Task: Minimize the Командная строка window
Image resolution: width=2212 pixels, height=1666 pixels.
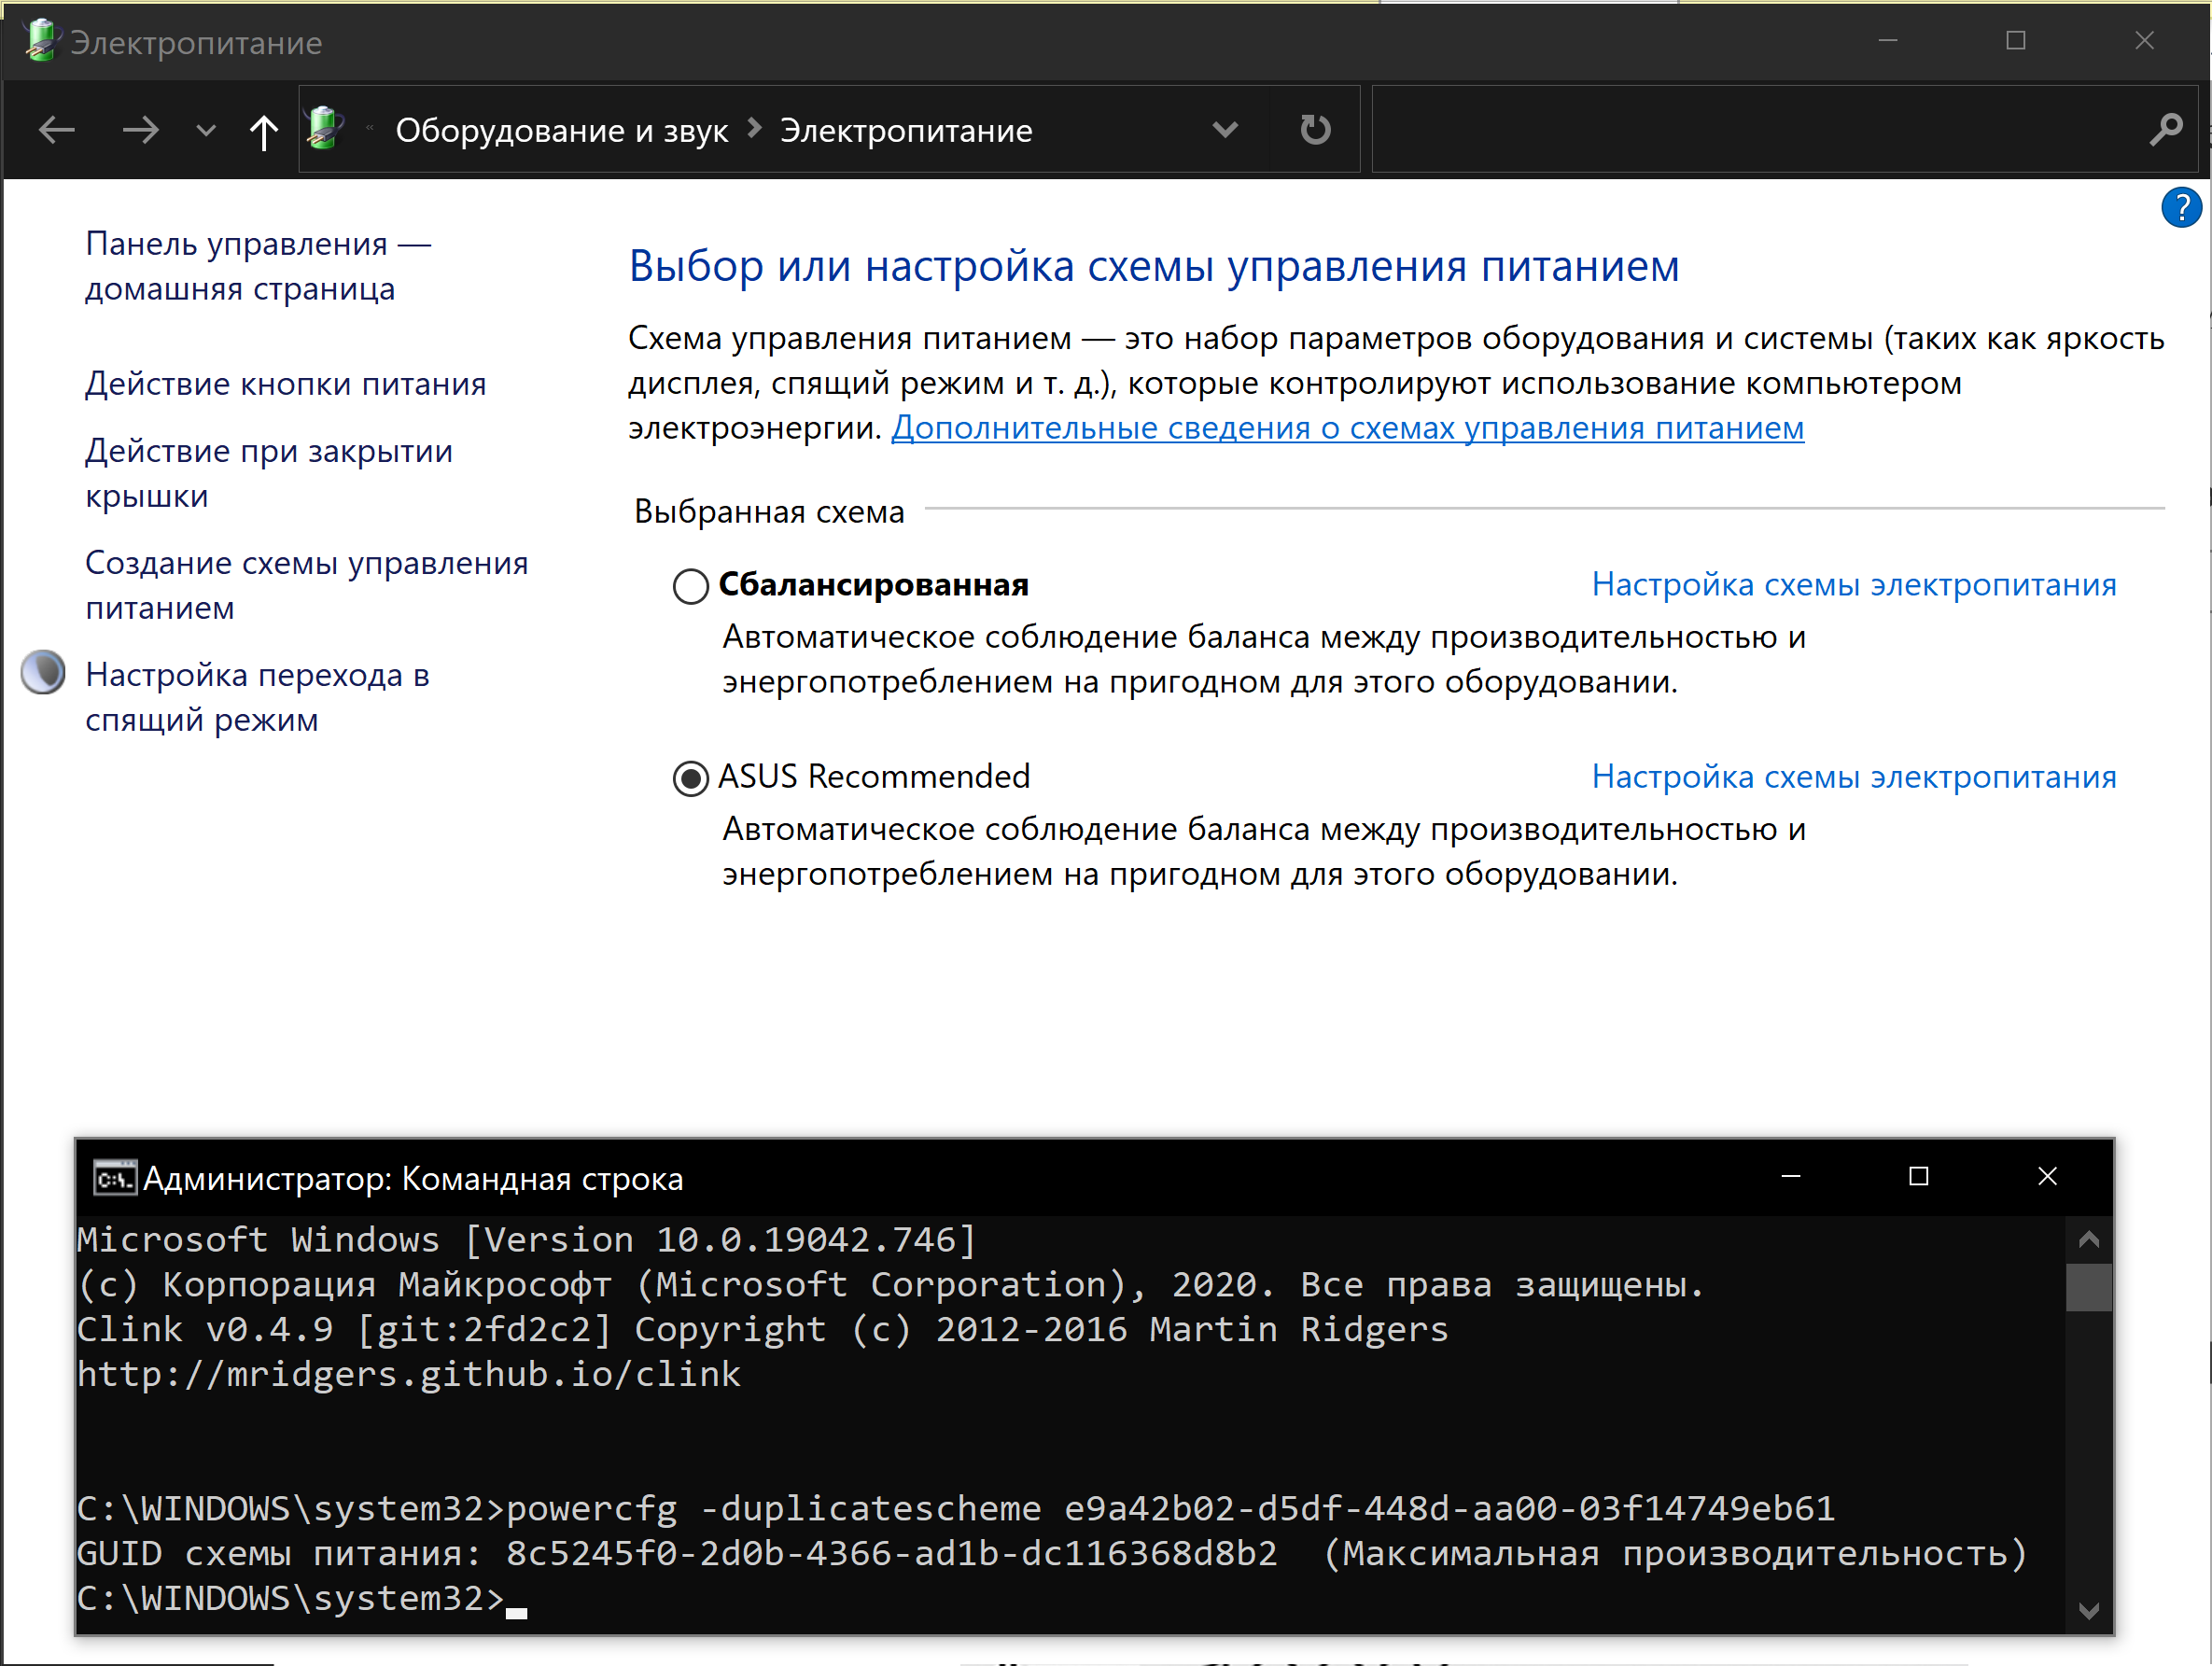Action: tap(1791, 1176)
